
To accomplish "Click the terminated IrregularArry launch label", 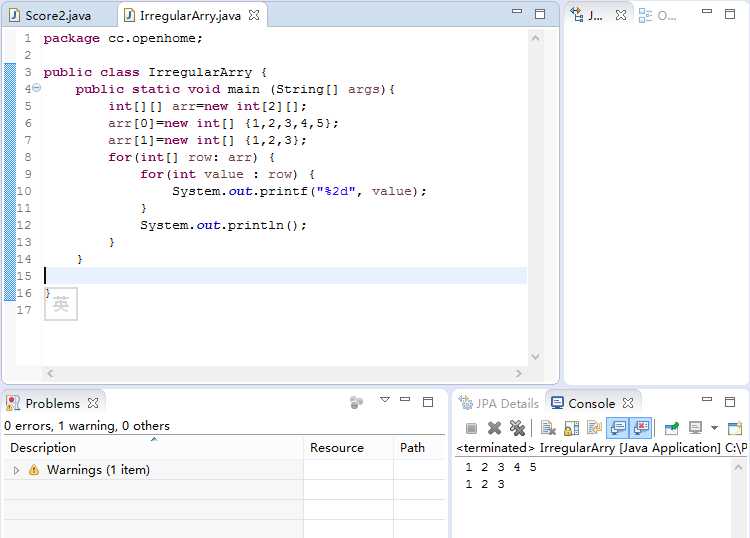I will click(x=602, y=448).
